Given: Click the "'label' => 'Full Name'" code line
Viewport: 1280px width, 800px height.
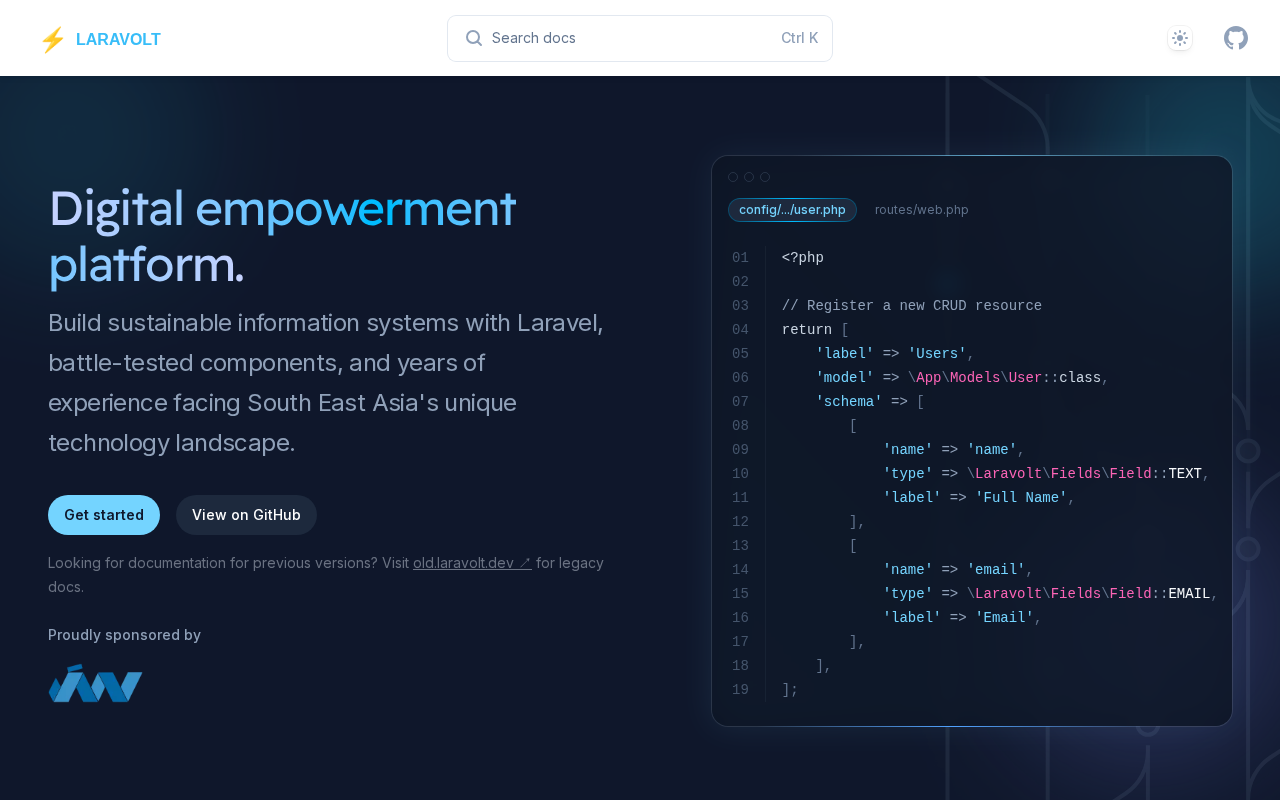Looking at the screenshot, I should point(979,498).
